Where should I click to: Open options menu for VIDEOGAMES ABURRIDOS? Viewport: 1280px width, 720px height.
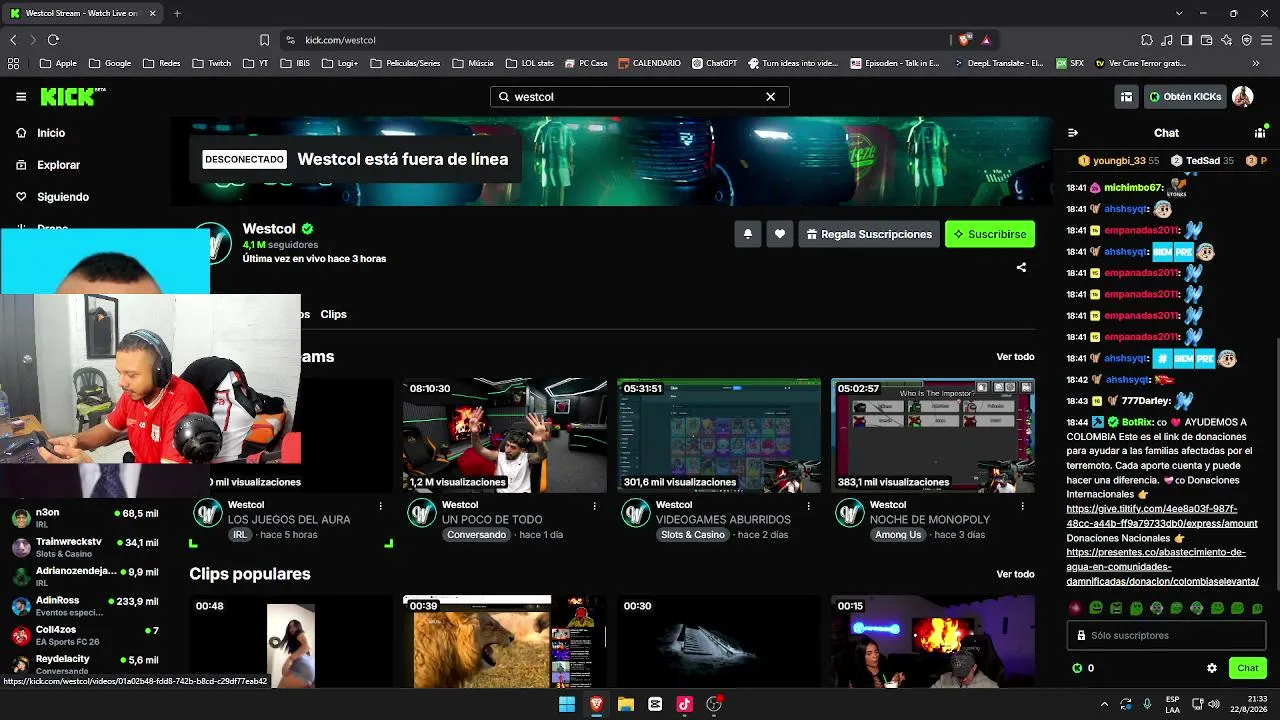809,506
